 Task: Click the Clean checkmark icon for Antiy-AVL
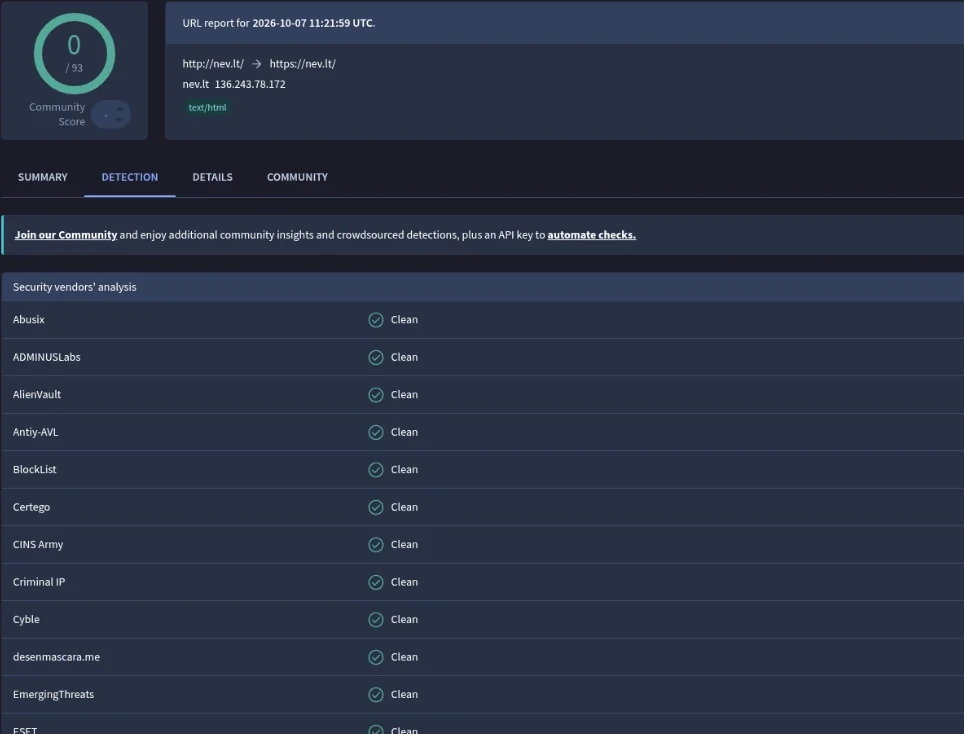click(376, 432)
